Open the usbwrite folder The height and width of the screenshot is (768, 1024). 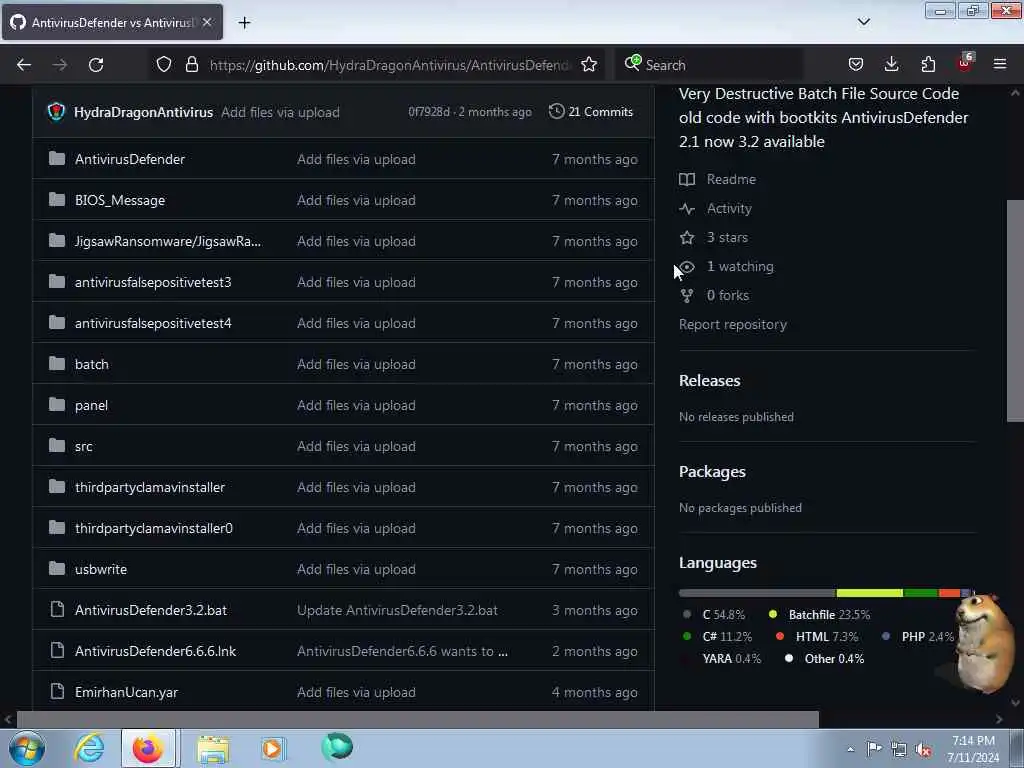(101, 569)
